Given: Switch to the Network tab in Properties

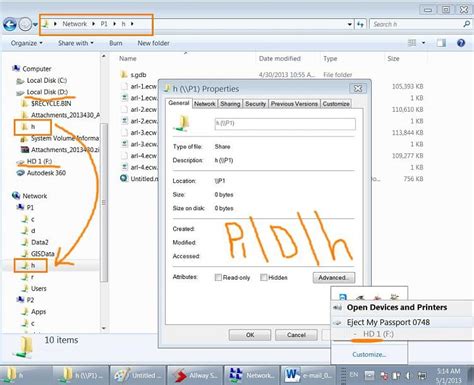Looking at the screenshot, I should click(204, 104).
